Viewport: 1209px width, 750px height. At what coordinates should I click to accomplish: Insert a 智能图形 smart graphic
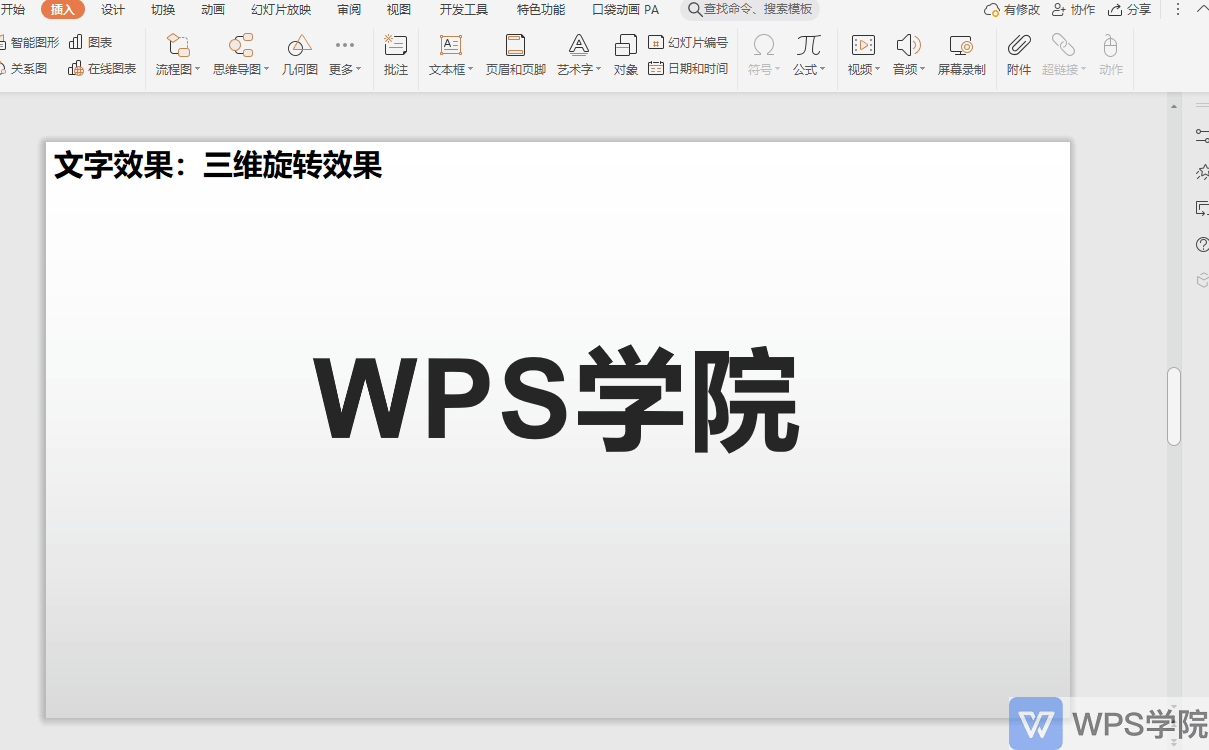(30, 43)
